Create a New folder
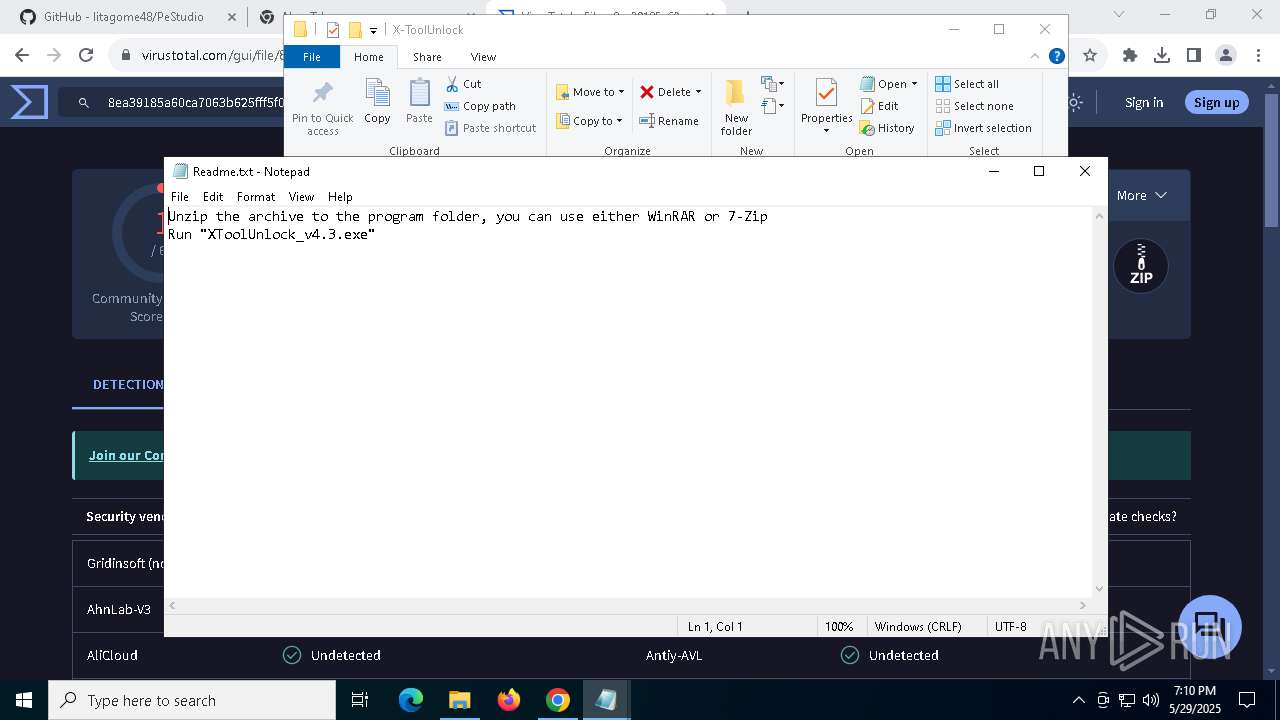Screen dimensions: 1280x720 click(x=736, y=107)
